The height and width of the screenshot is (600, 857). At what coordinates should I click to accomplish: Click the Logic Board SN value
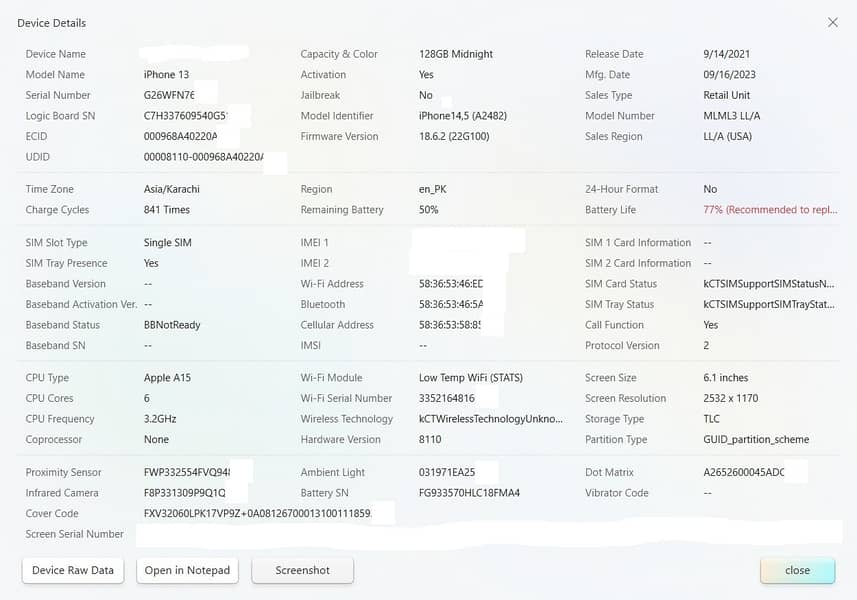(x=186, y=116)
